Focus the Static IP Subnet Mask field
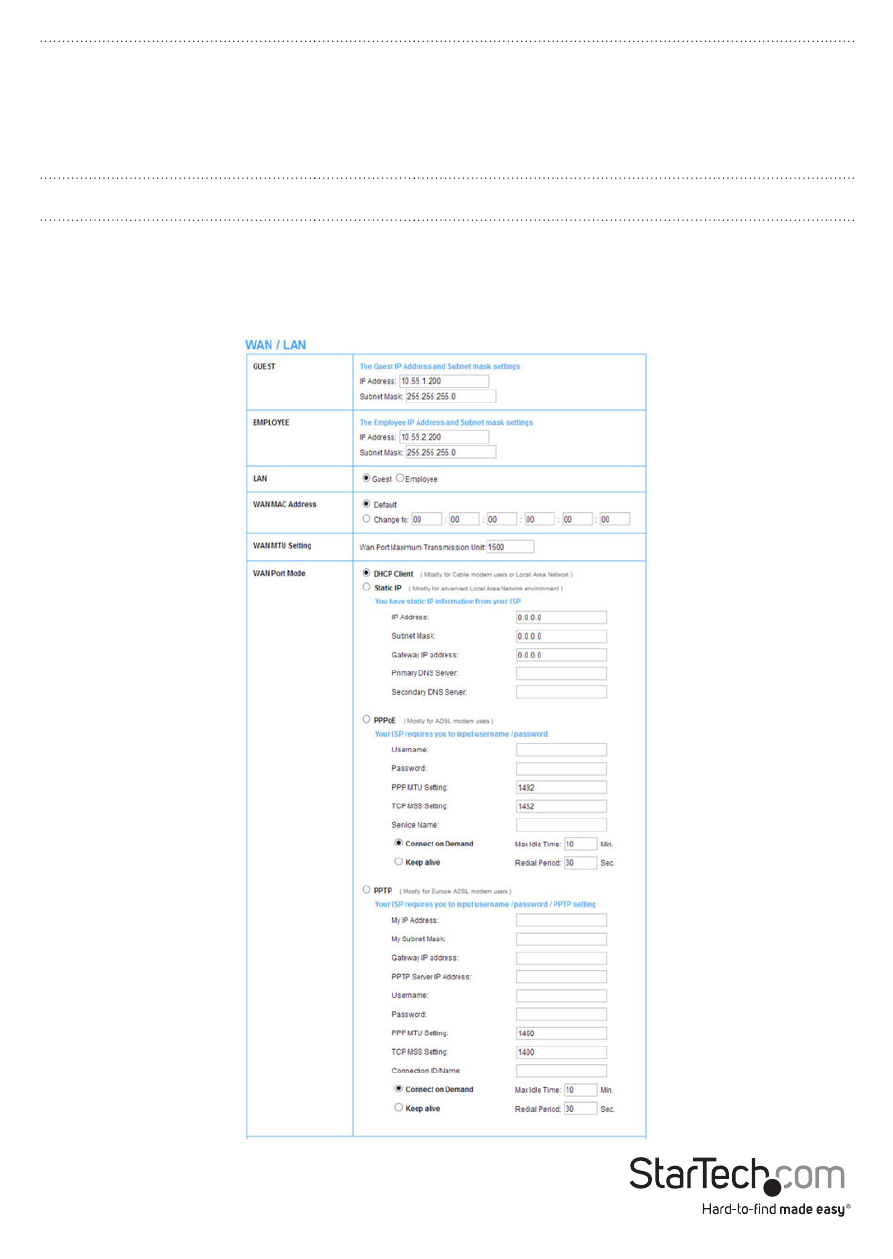The height and width of the screenshot is (1259, 893). click(x=561, y=636)
